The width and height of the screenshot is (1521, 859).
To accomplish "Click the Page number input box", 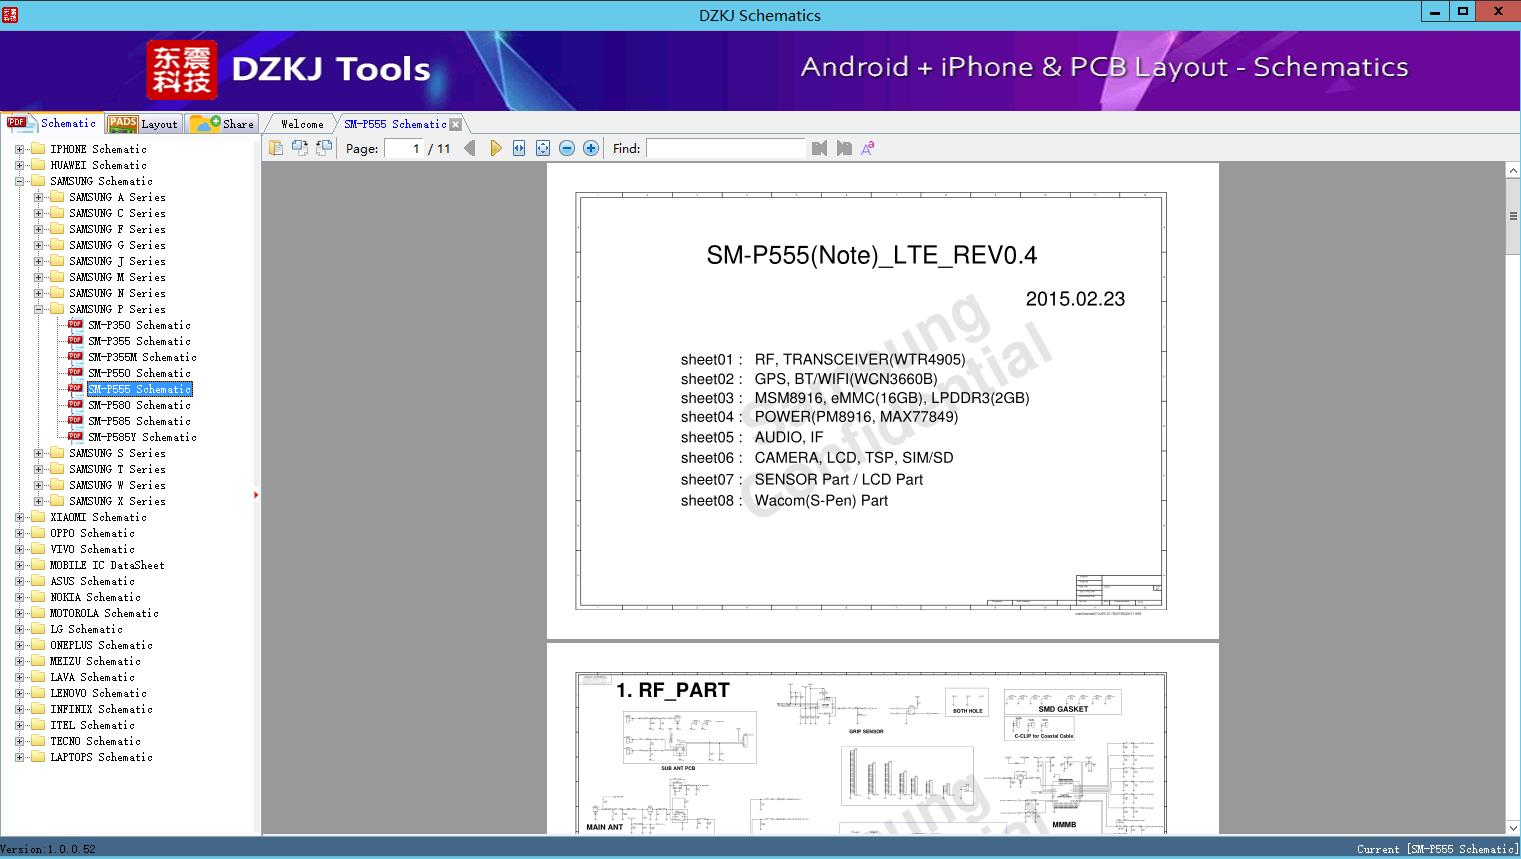I will coord(403,148).
